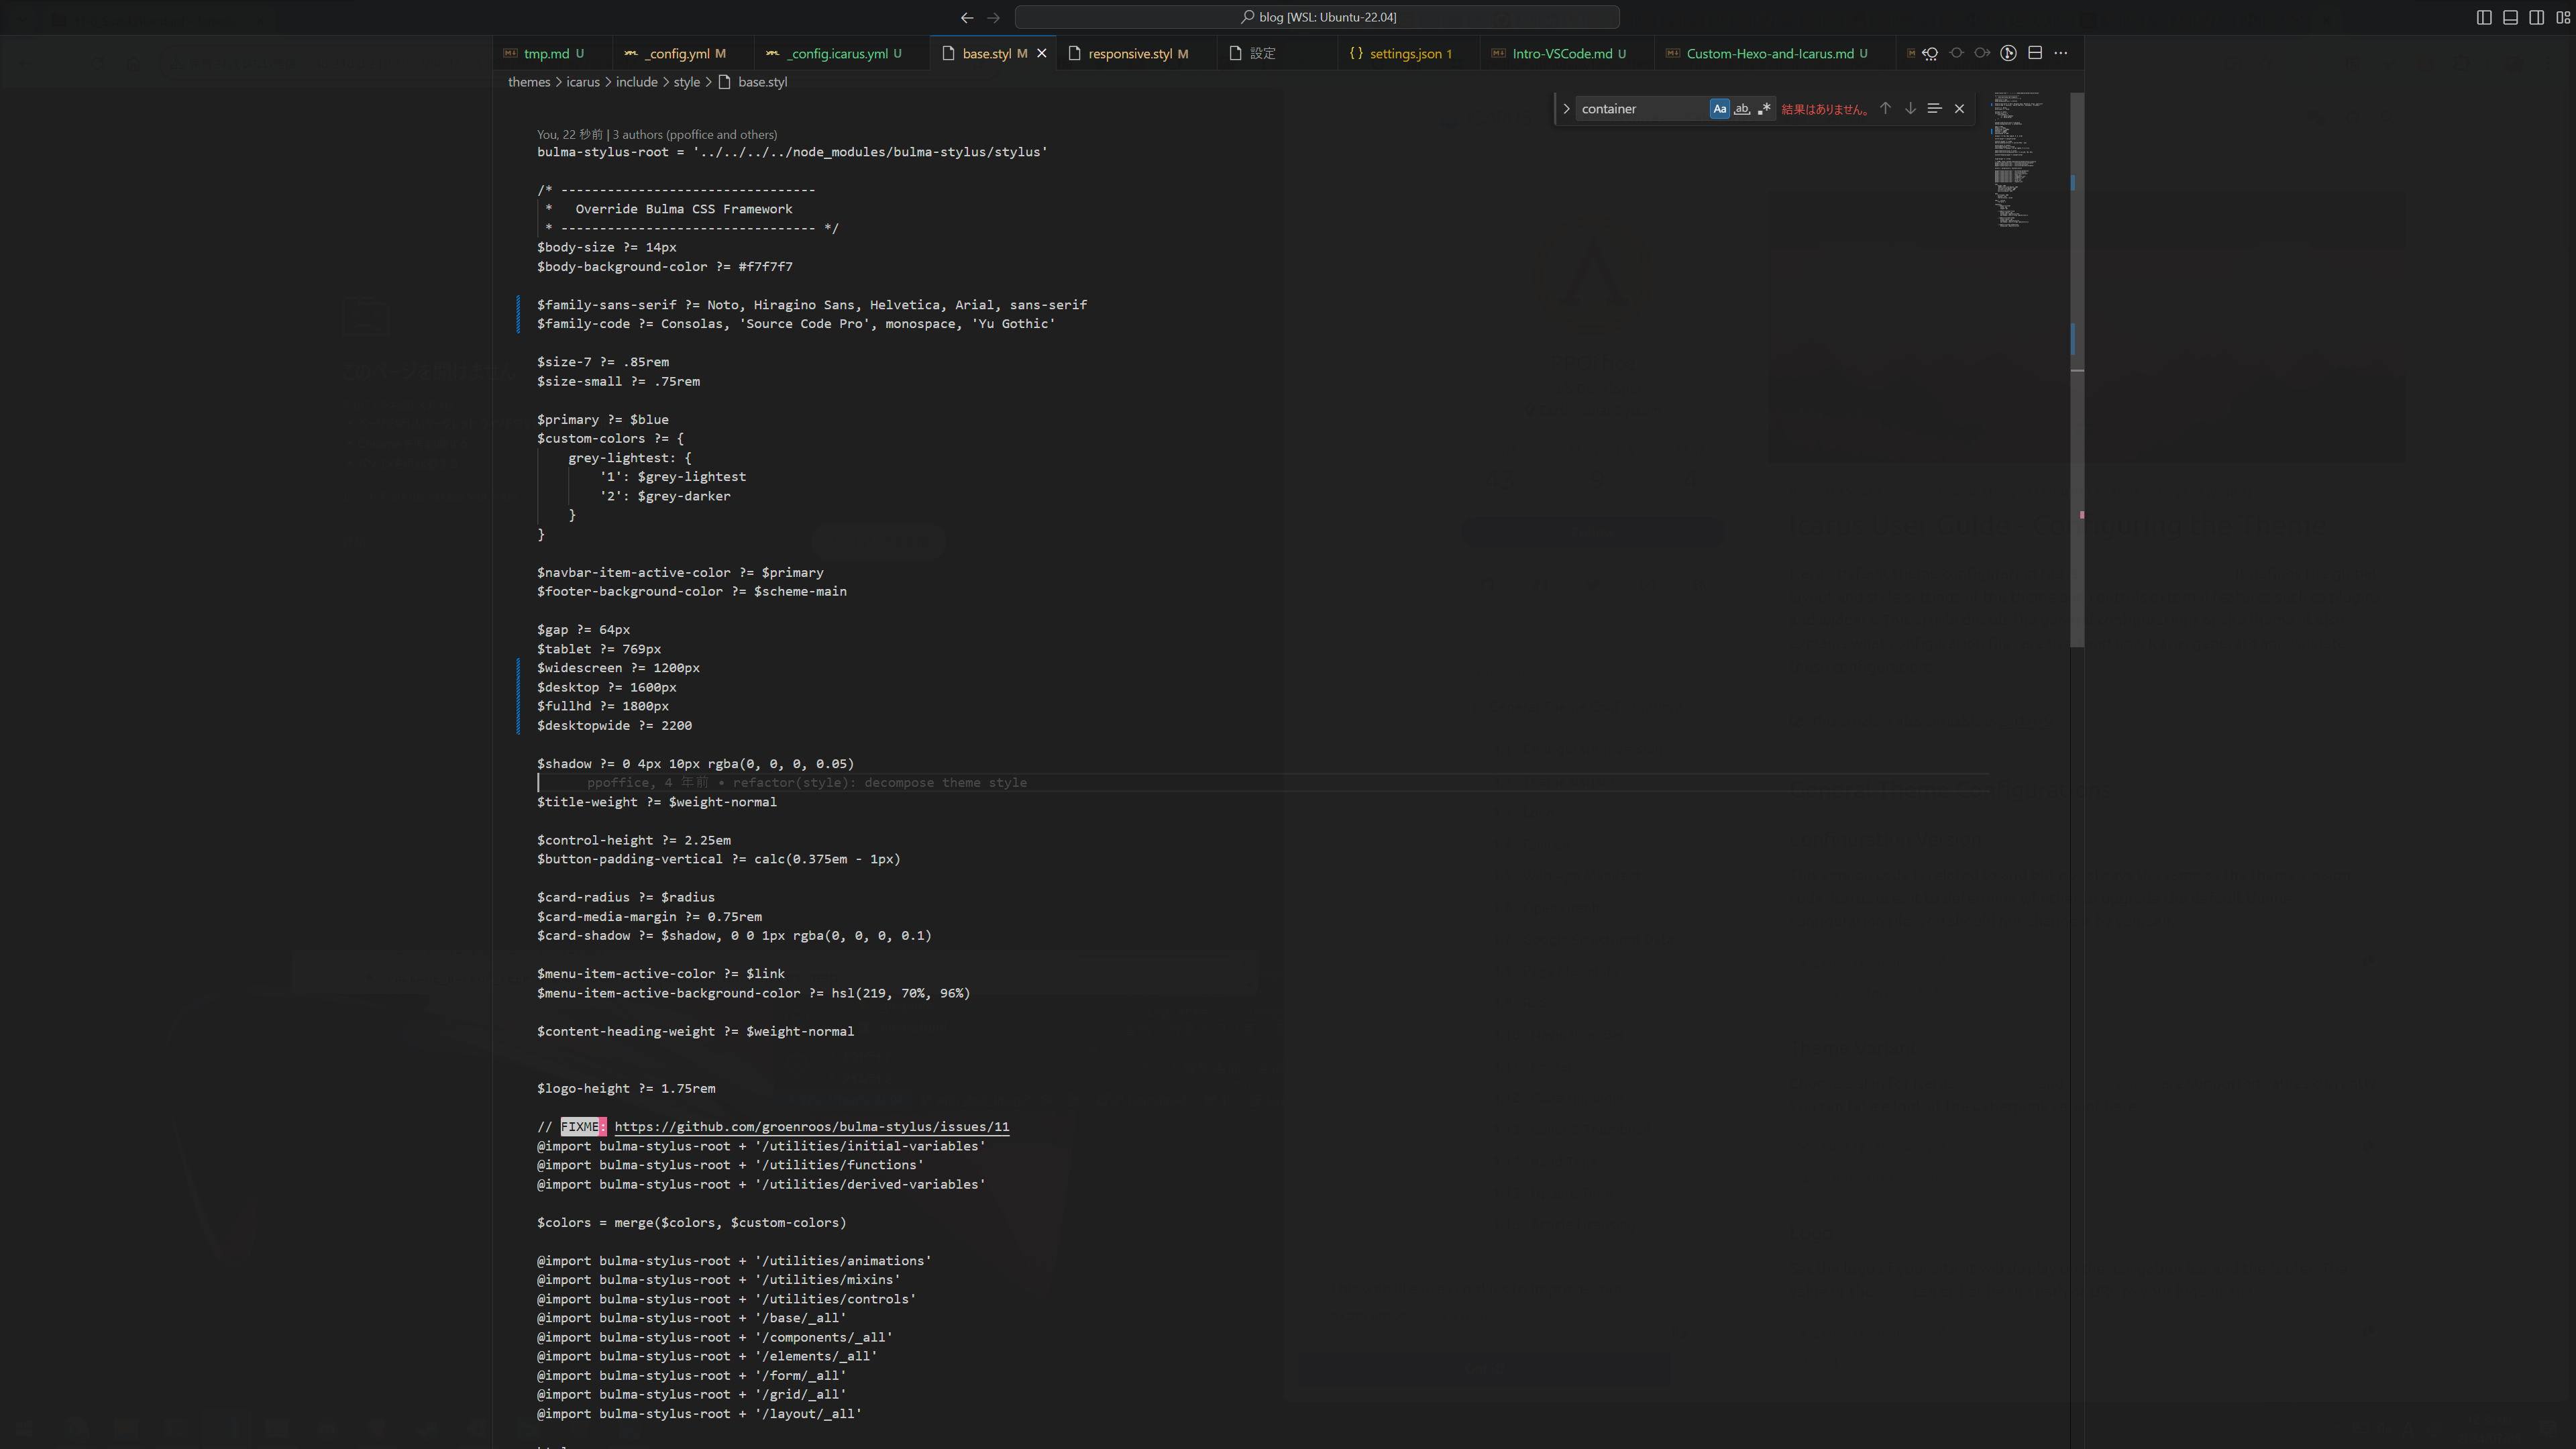Toggle Match Case in the find widget
Screen dimensions: 2576x1449
click(x=1719, y=108)
